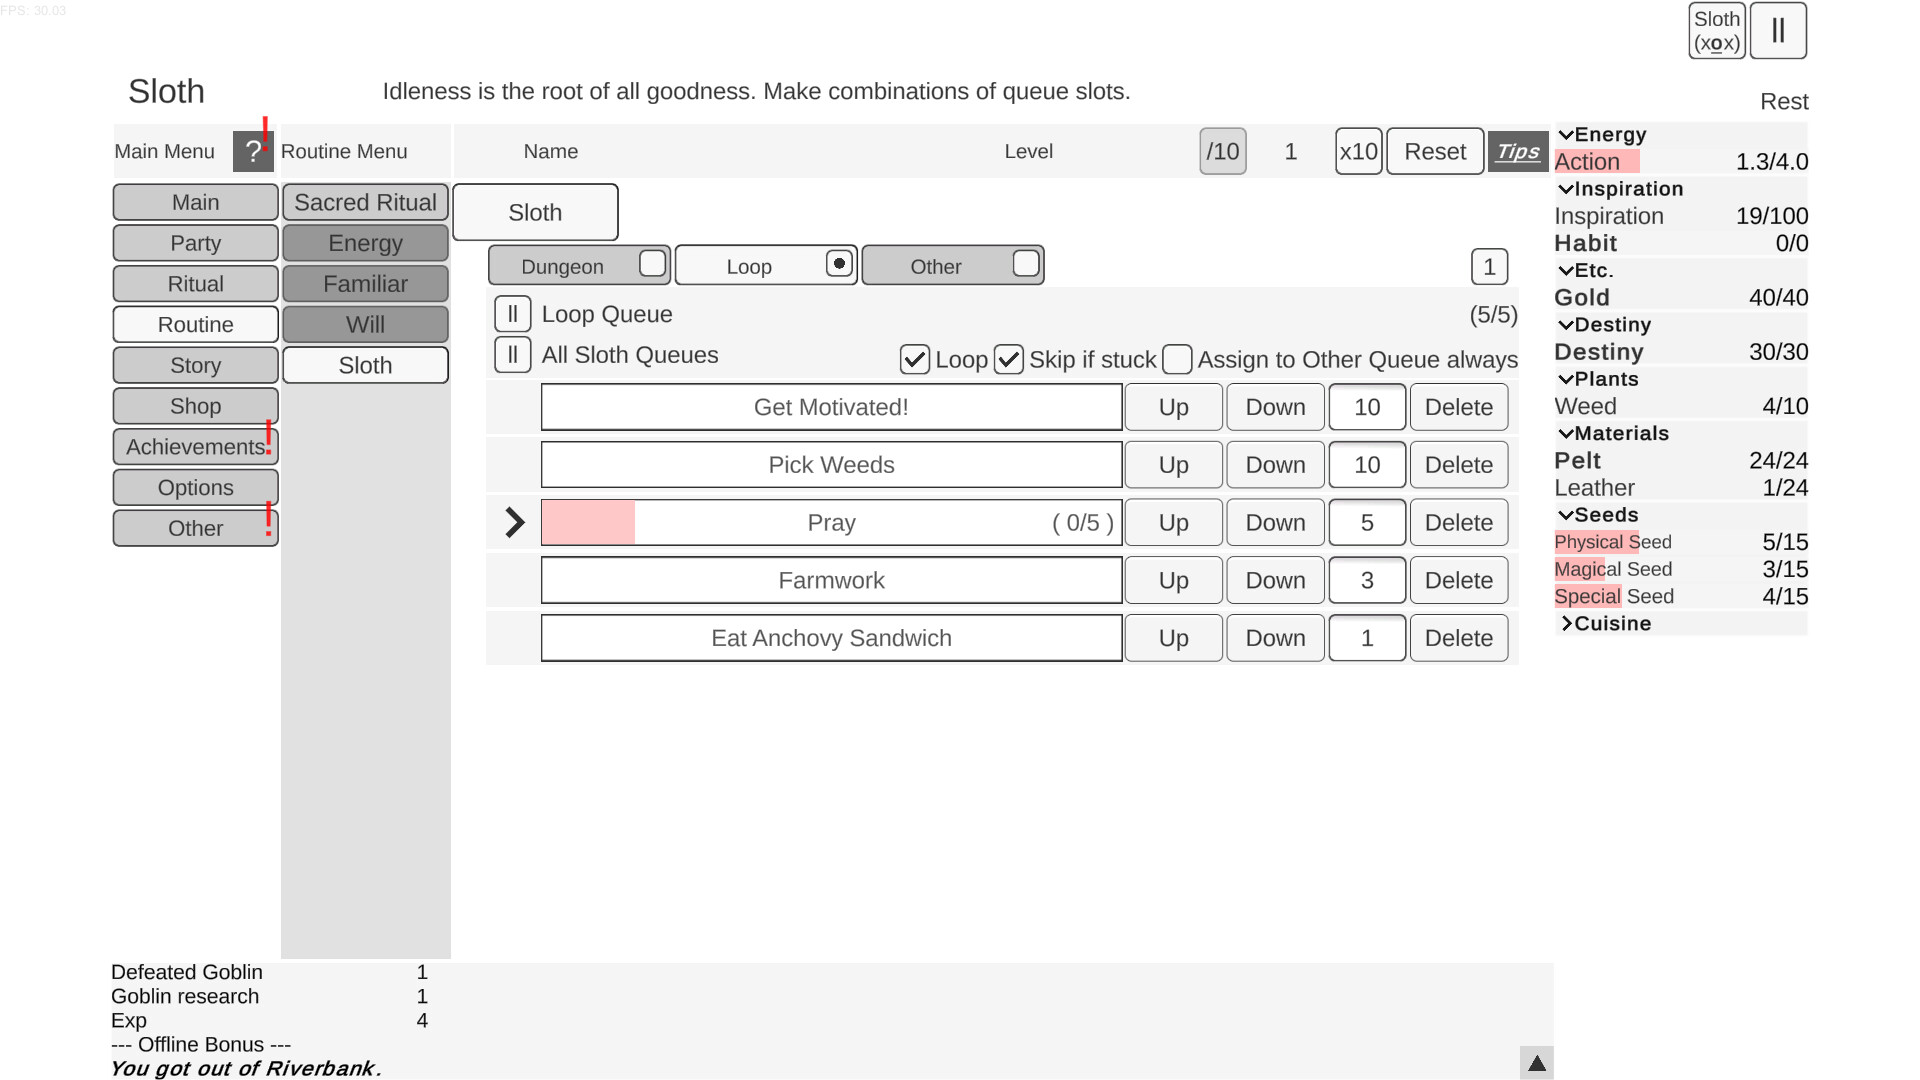Disable the Skip if stuck checkbox
1920x1080 pixels.
(1009, 359)
